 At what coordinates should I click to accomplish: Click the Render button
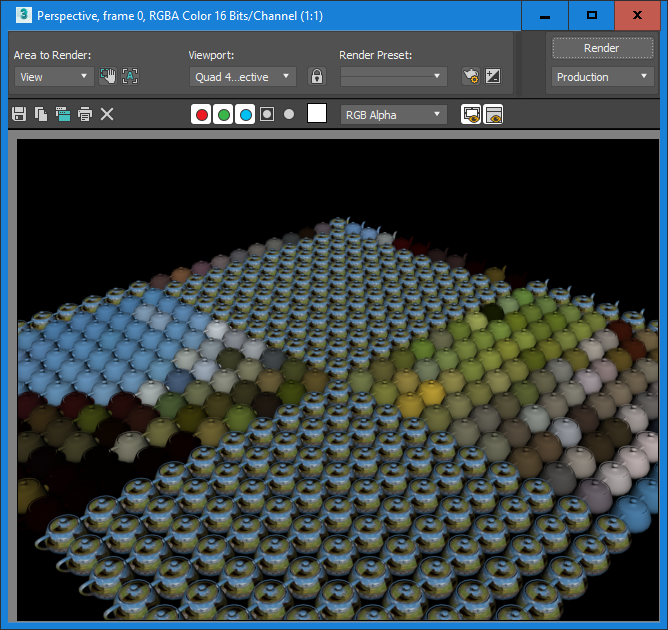[602, 48]
